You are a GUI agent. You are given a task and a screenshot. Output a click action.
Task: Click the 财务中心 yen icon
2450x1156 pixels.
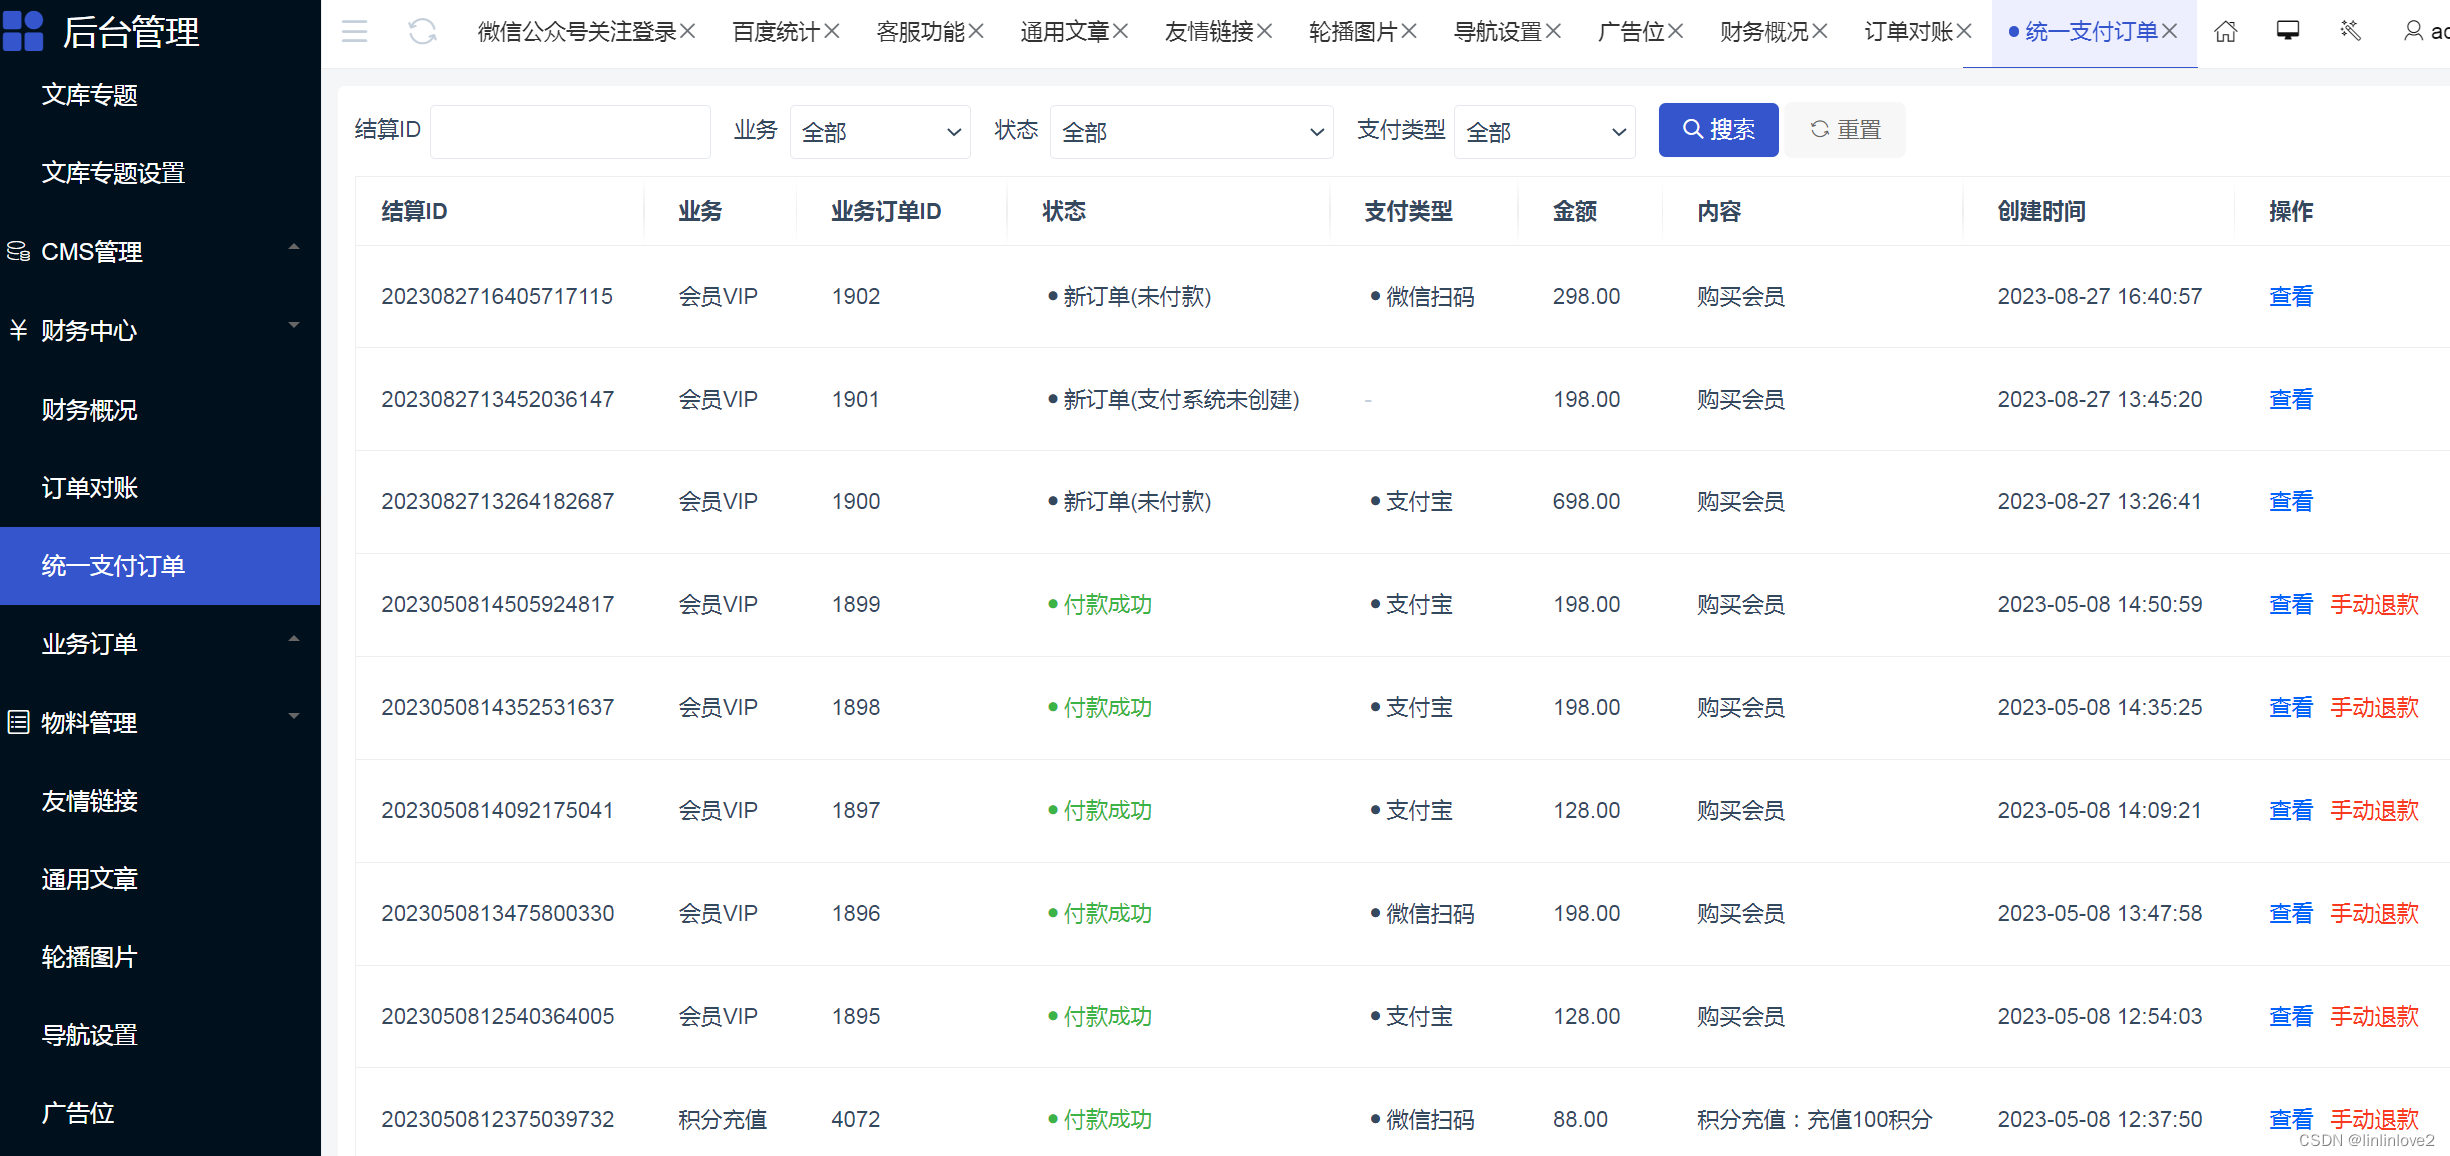(18, 330)
